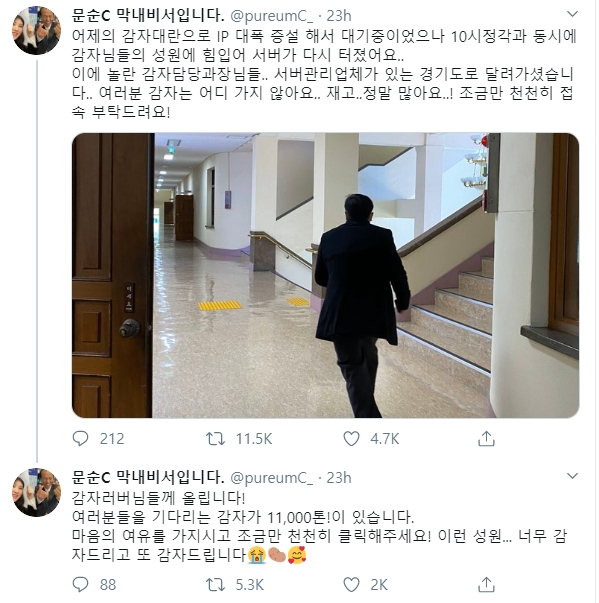Click the display name on second tweet
599x603 pixels.
point(148,478)
